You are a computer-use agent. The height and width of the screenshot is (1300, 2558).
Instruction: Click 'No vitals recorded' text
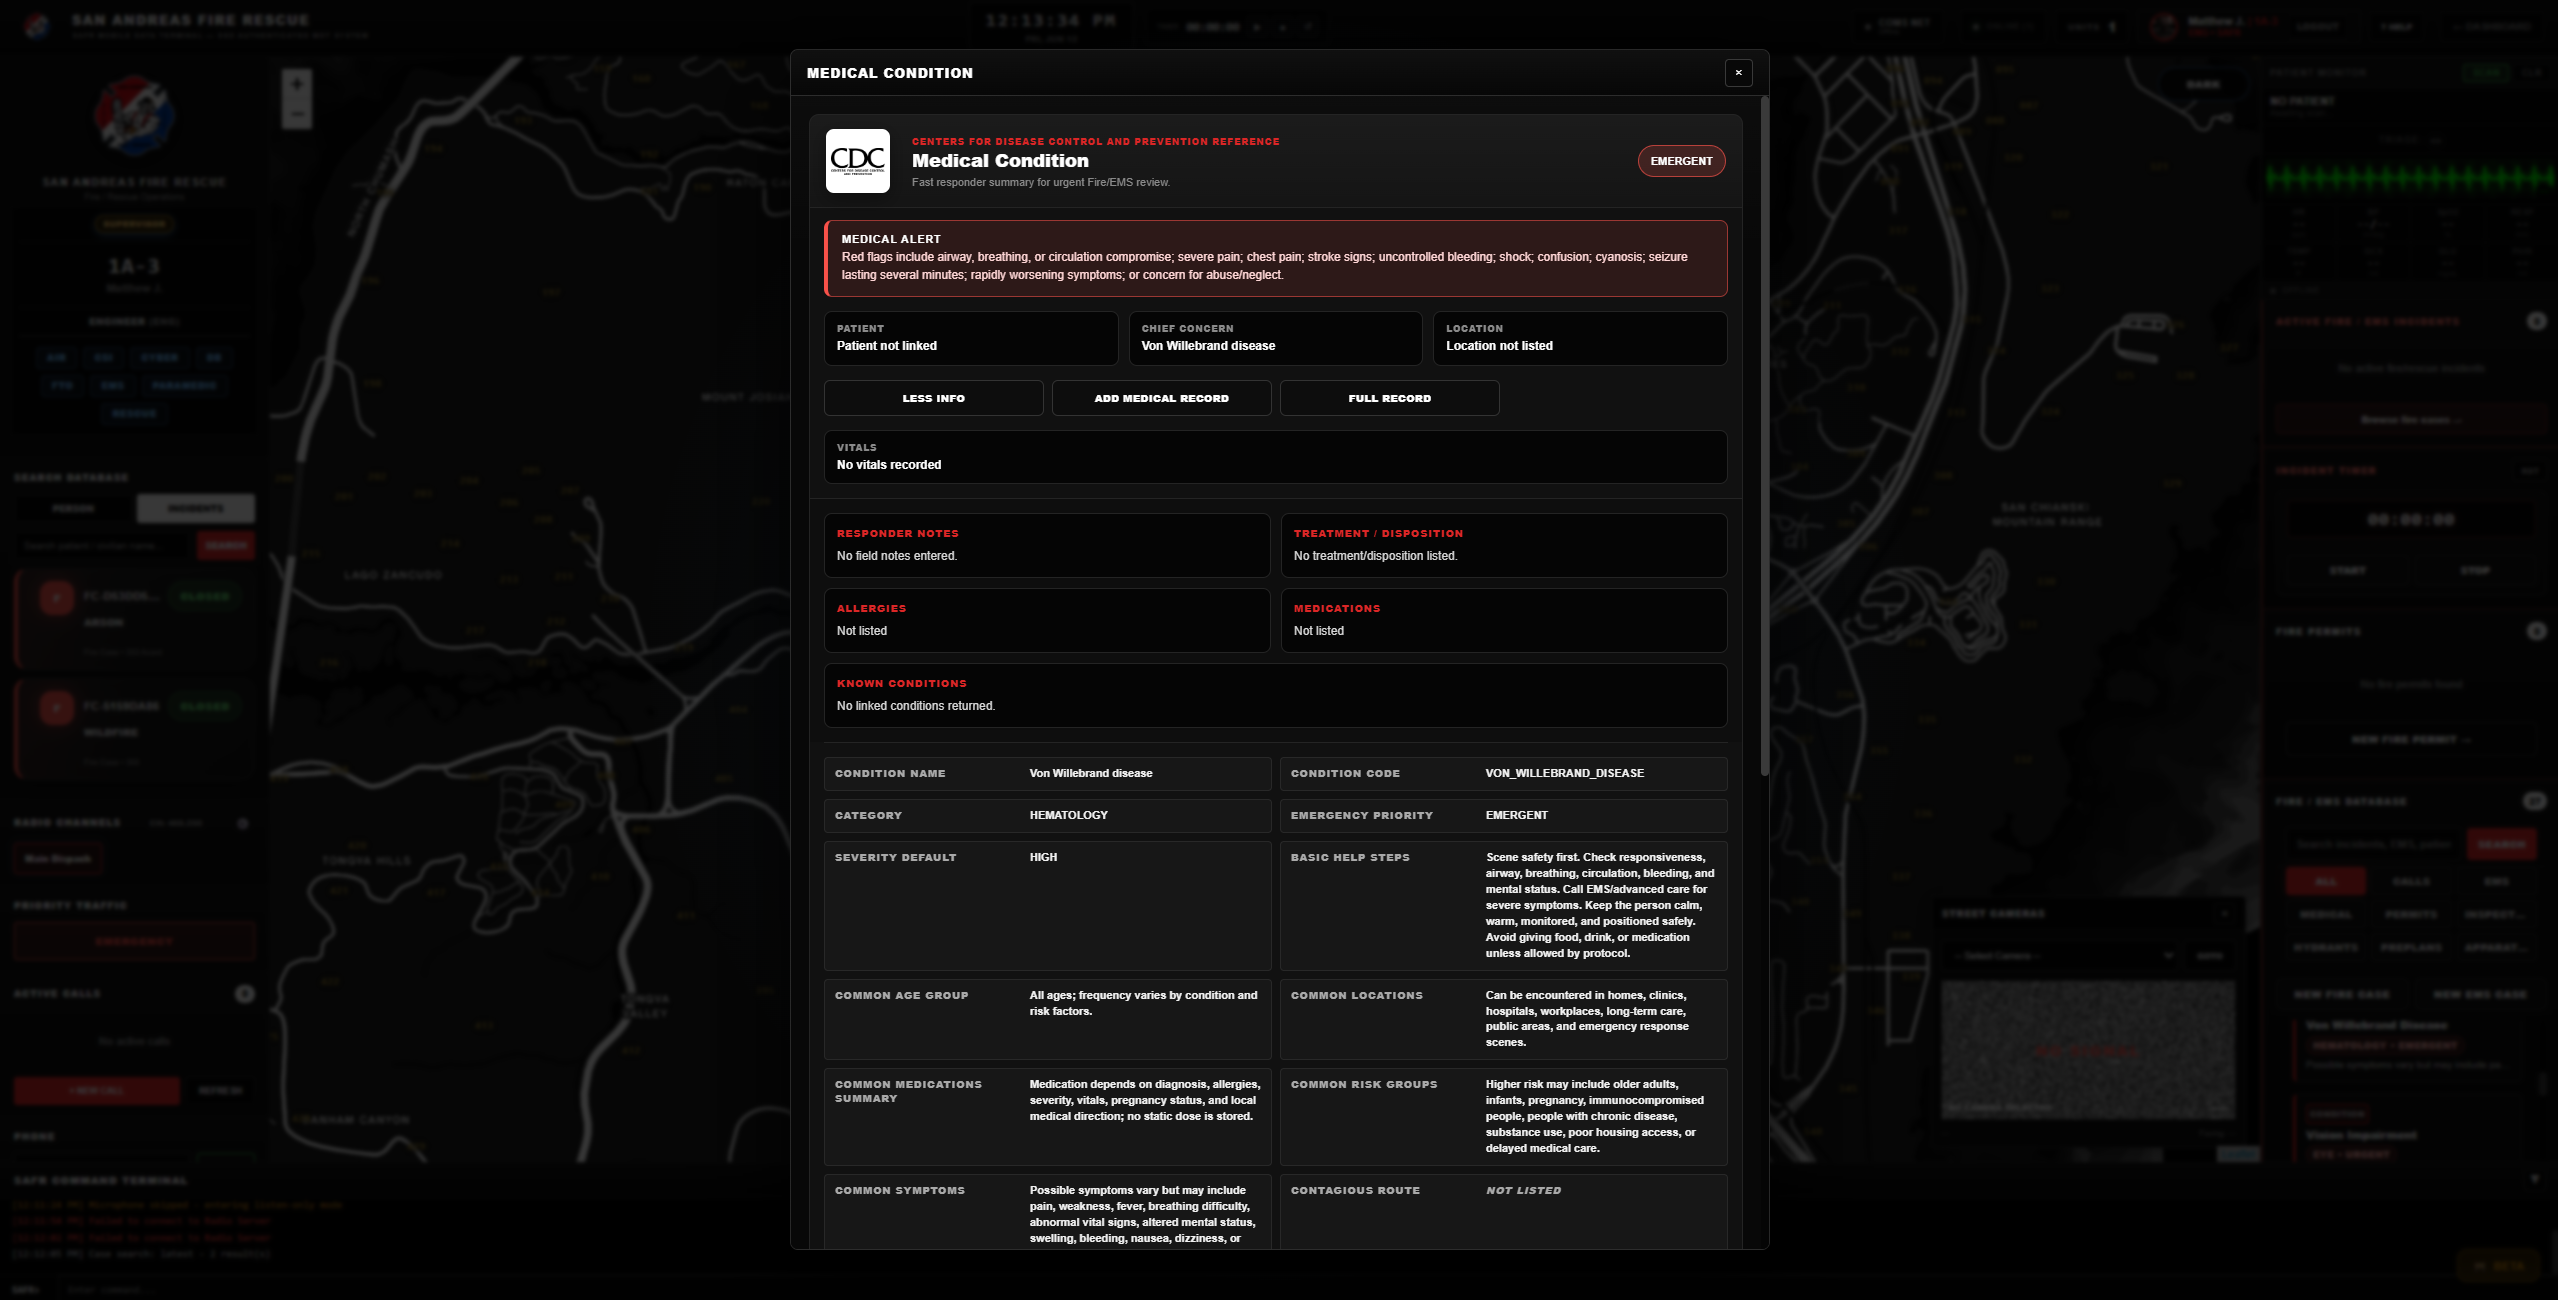point(889,465)
